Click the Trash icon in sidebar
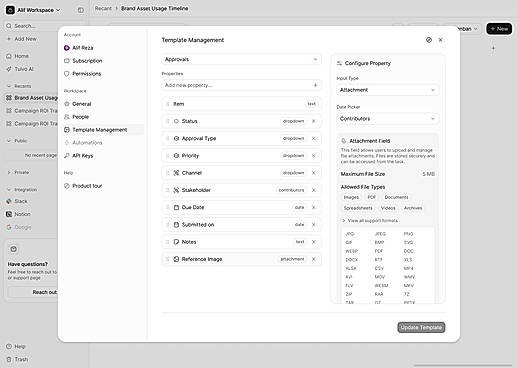The width and height of the screenshot is (518, 368). (9, 360)
